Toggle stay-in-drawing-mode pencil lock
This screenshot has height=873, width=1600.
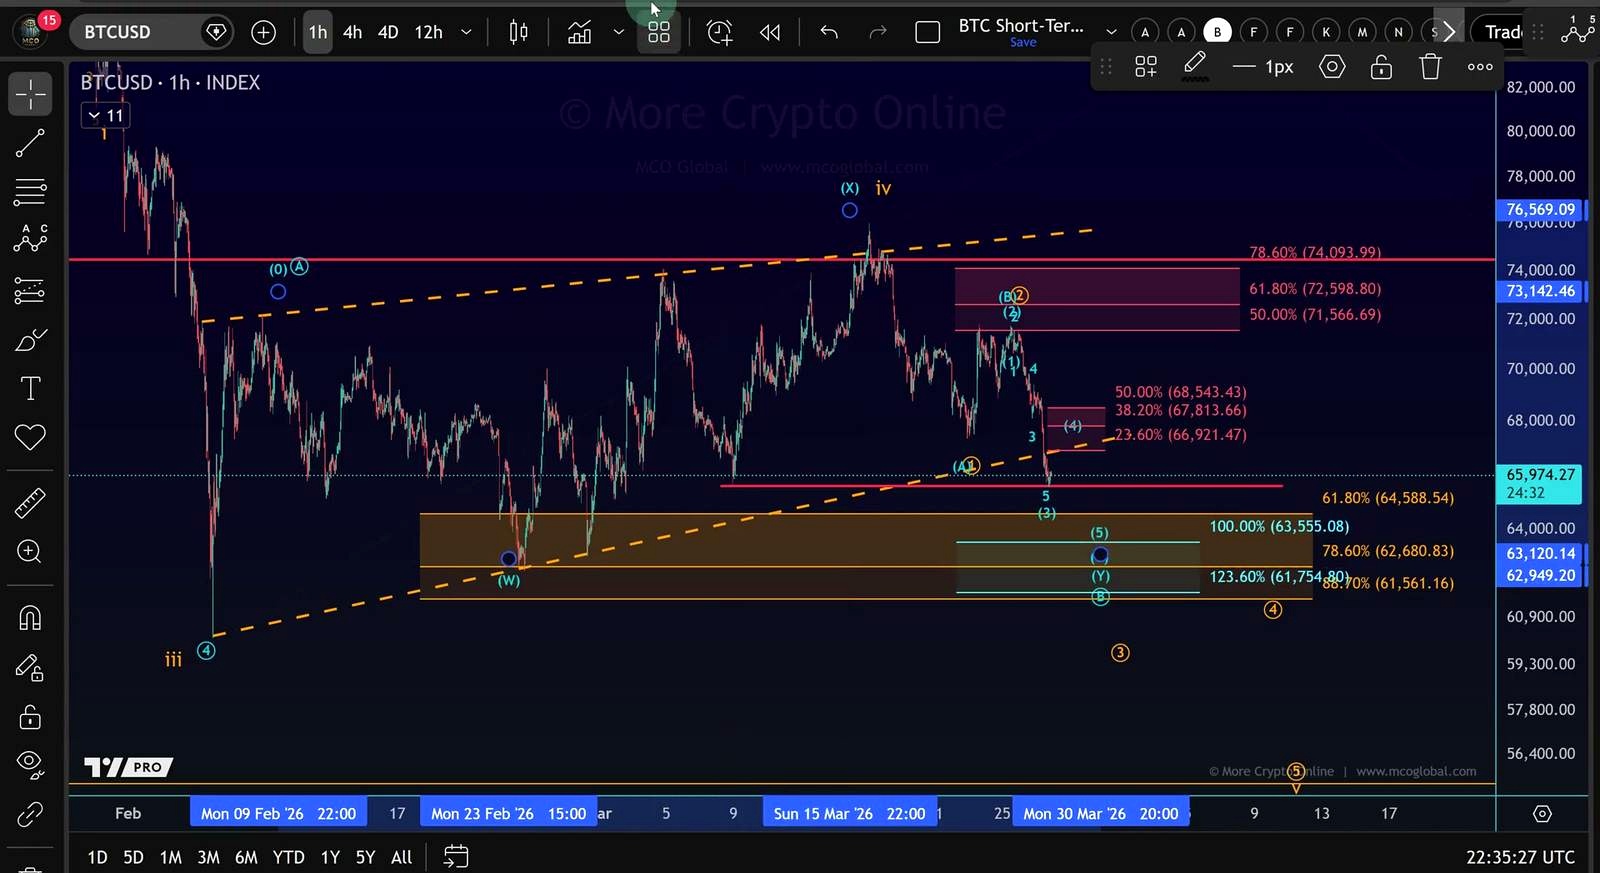coord(30,668)
